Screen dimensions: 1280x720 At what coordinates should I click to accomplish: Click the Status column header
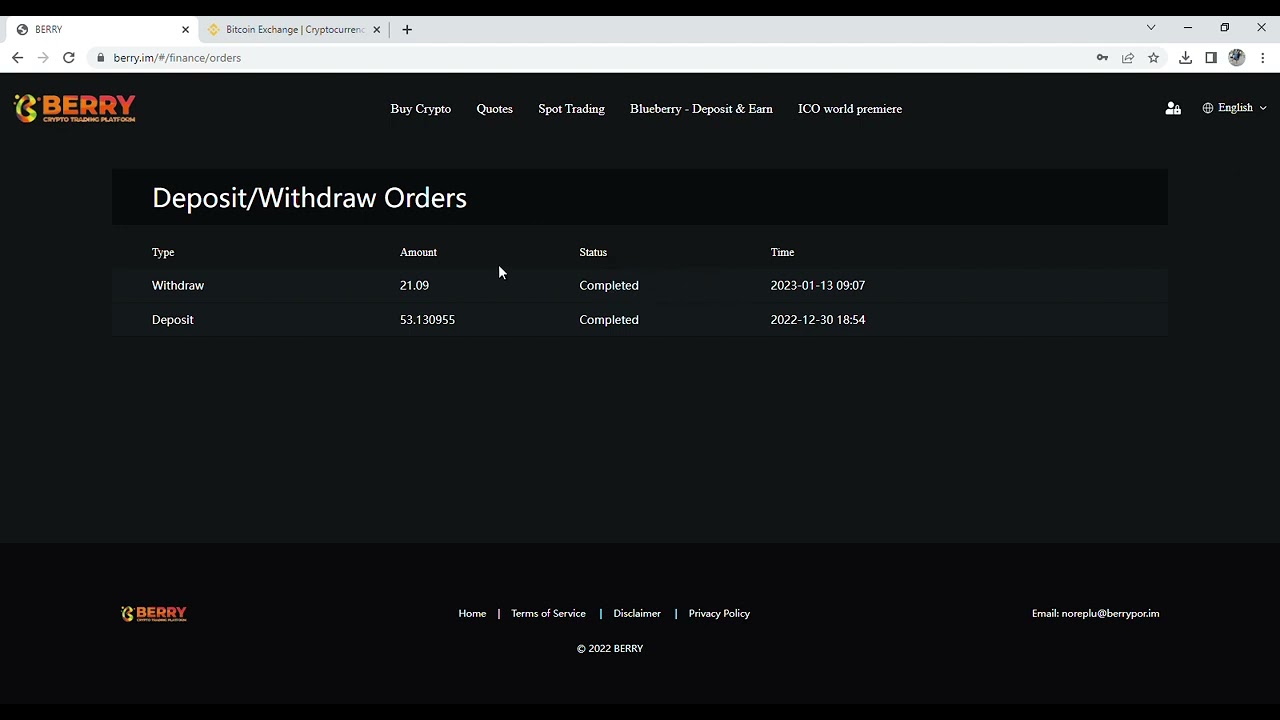click(x=593, y=252)
